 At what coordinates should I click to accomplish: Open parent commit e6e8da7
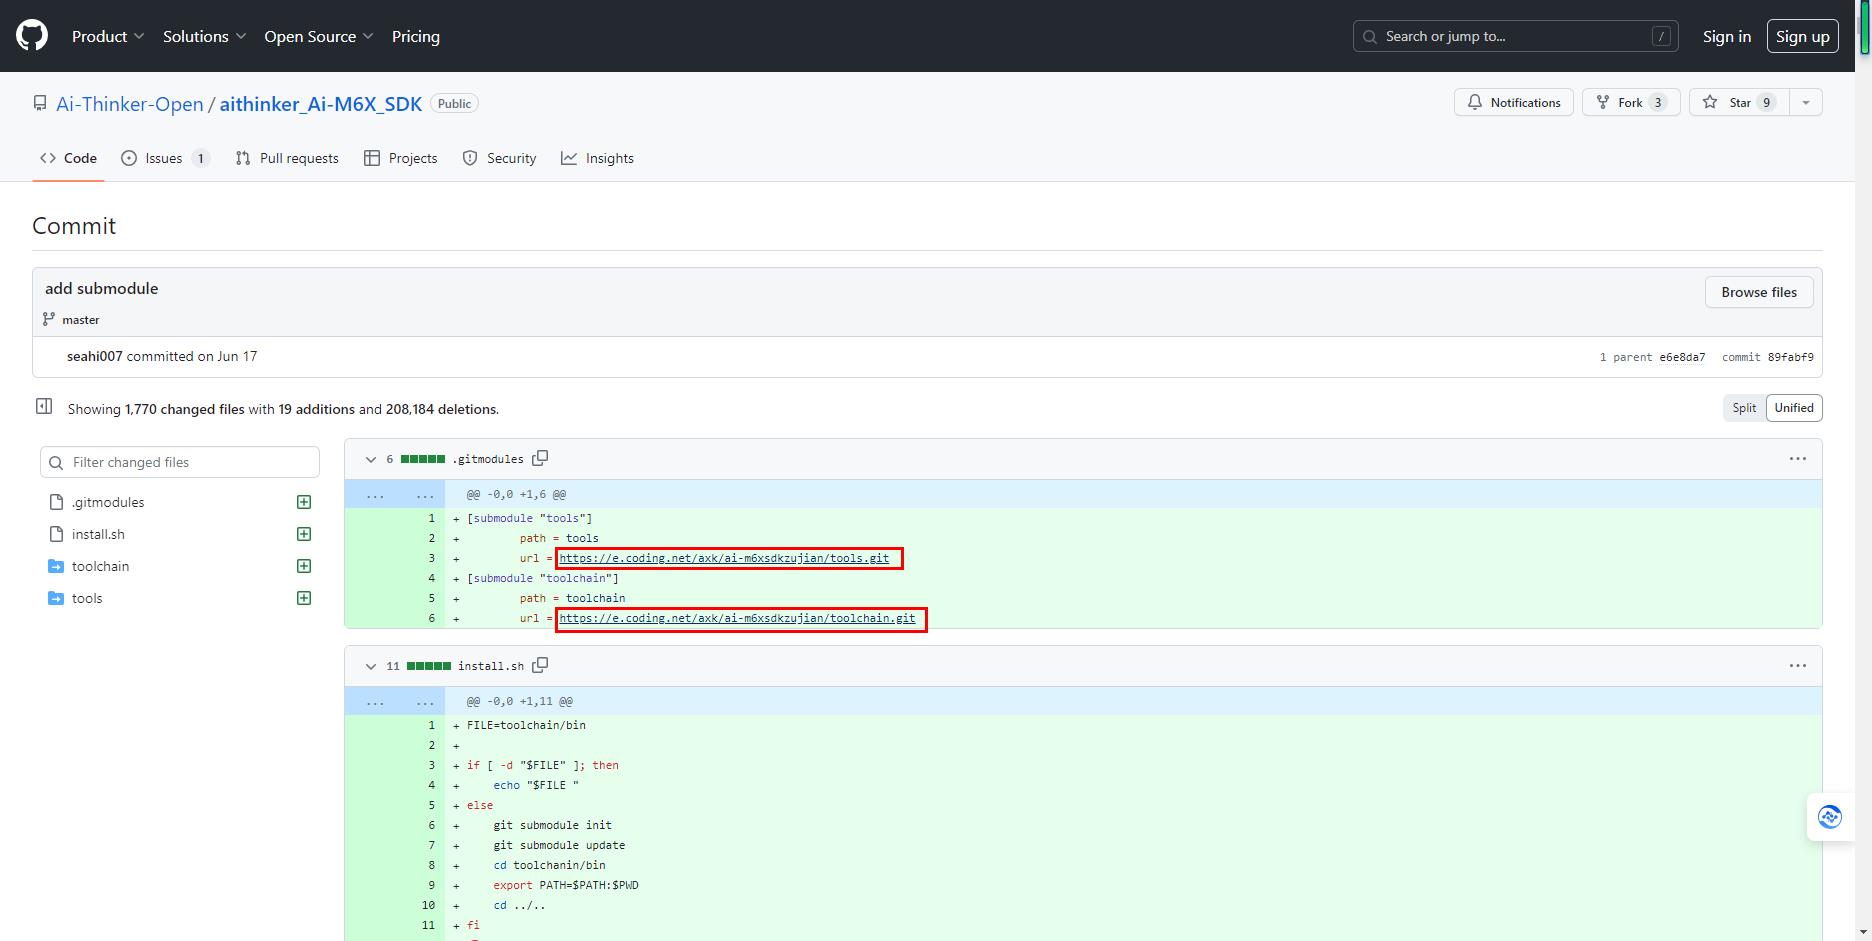1682,357
